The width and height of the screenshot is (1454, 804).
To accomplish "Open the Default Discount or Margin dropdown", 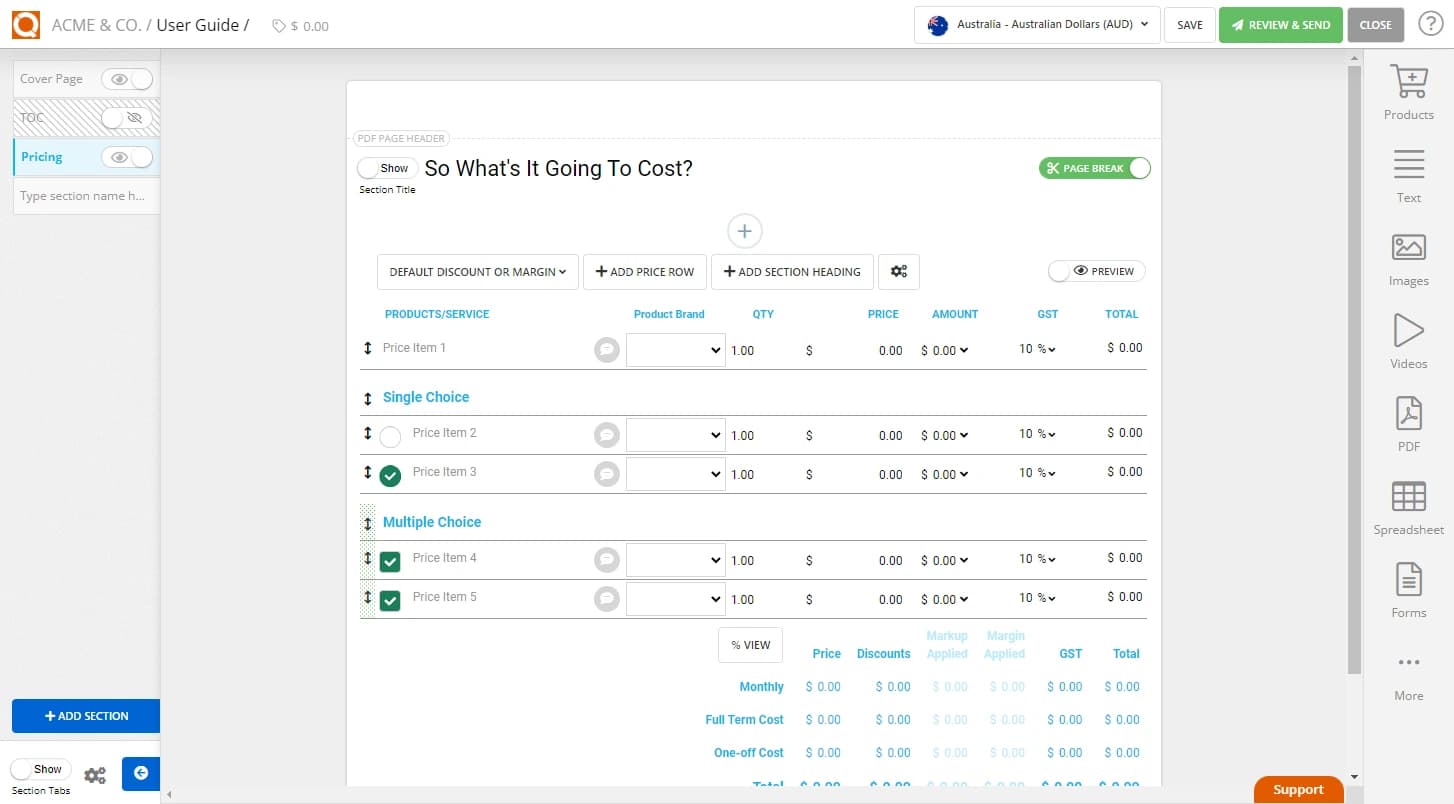I will point(477,271).
